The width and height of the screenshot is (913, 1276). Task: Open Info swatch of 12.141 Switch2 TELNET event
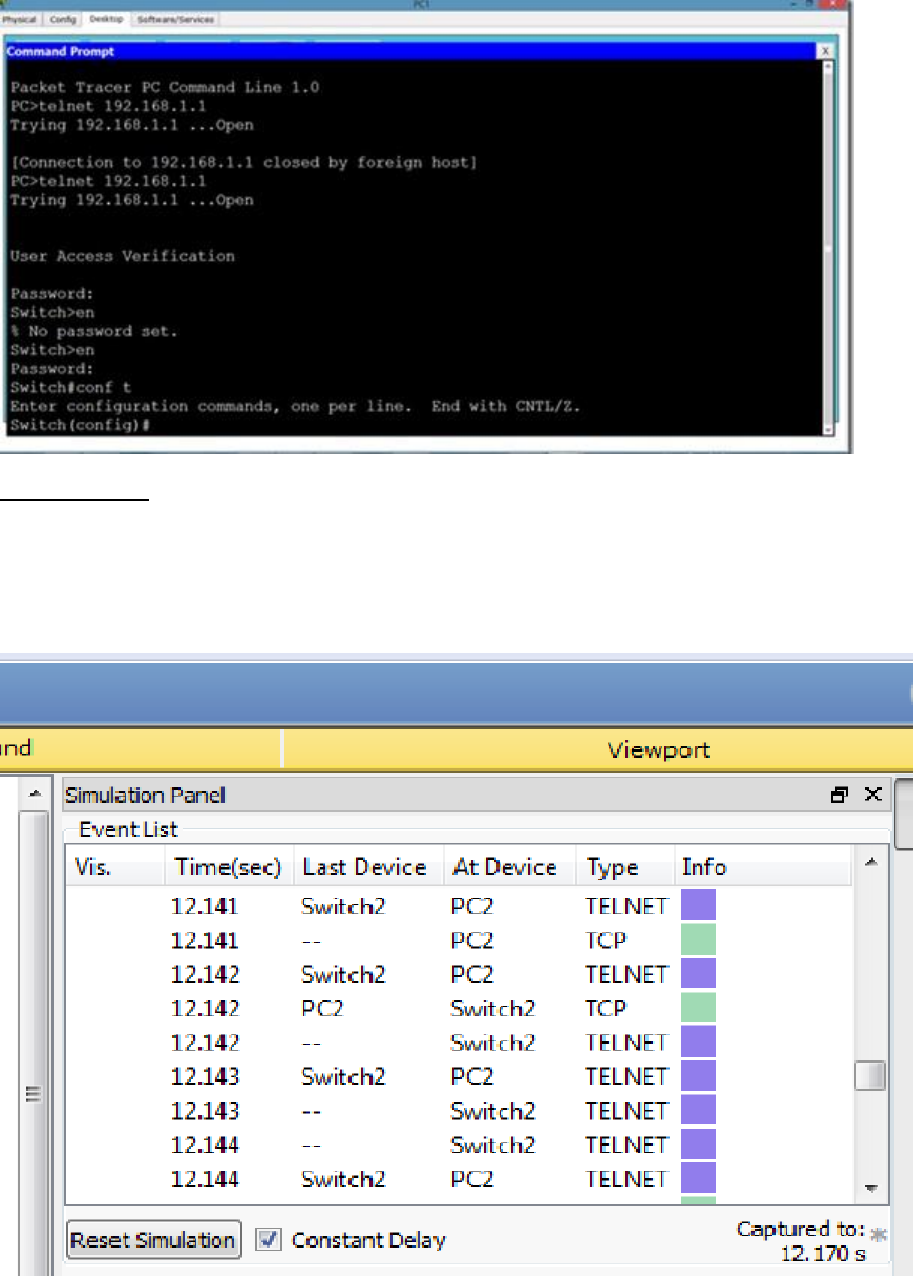tap(698, 906)
